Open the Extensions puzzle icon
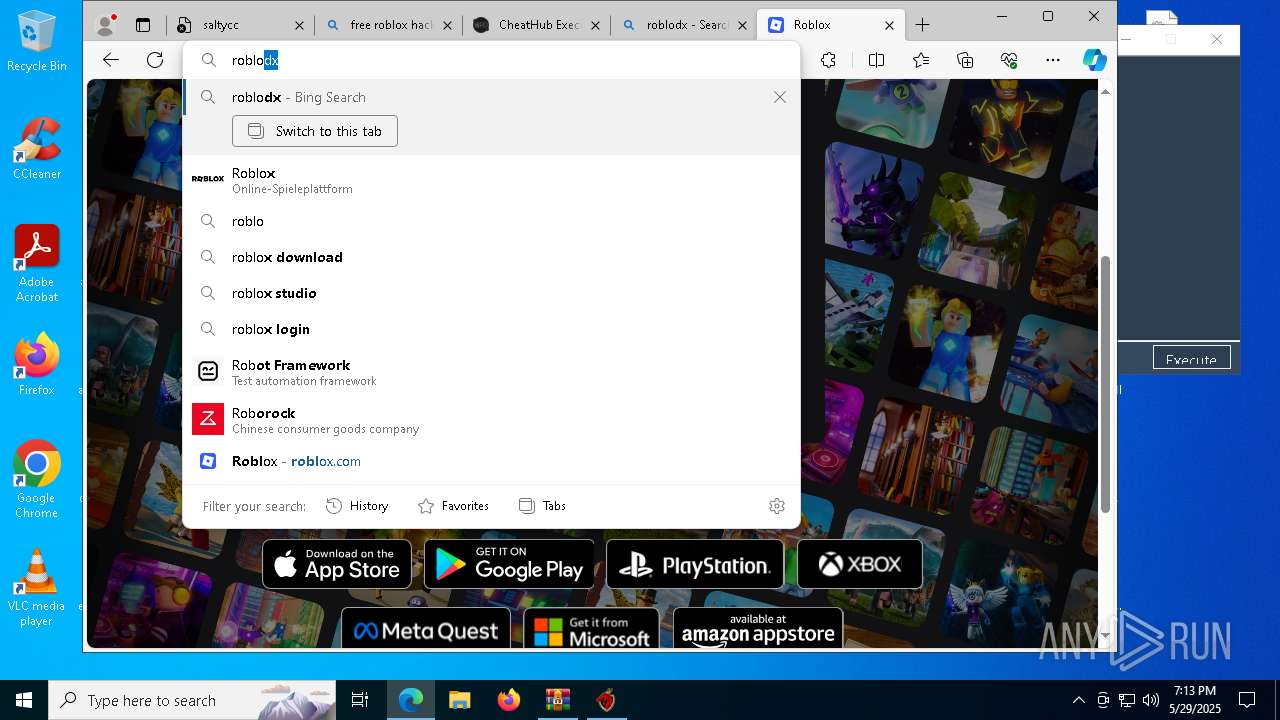 click(x=828, y=60)
